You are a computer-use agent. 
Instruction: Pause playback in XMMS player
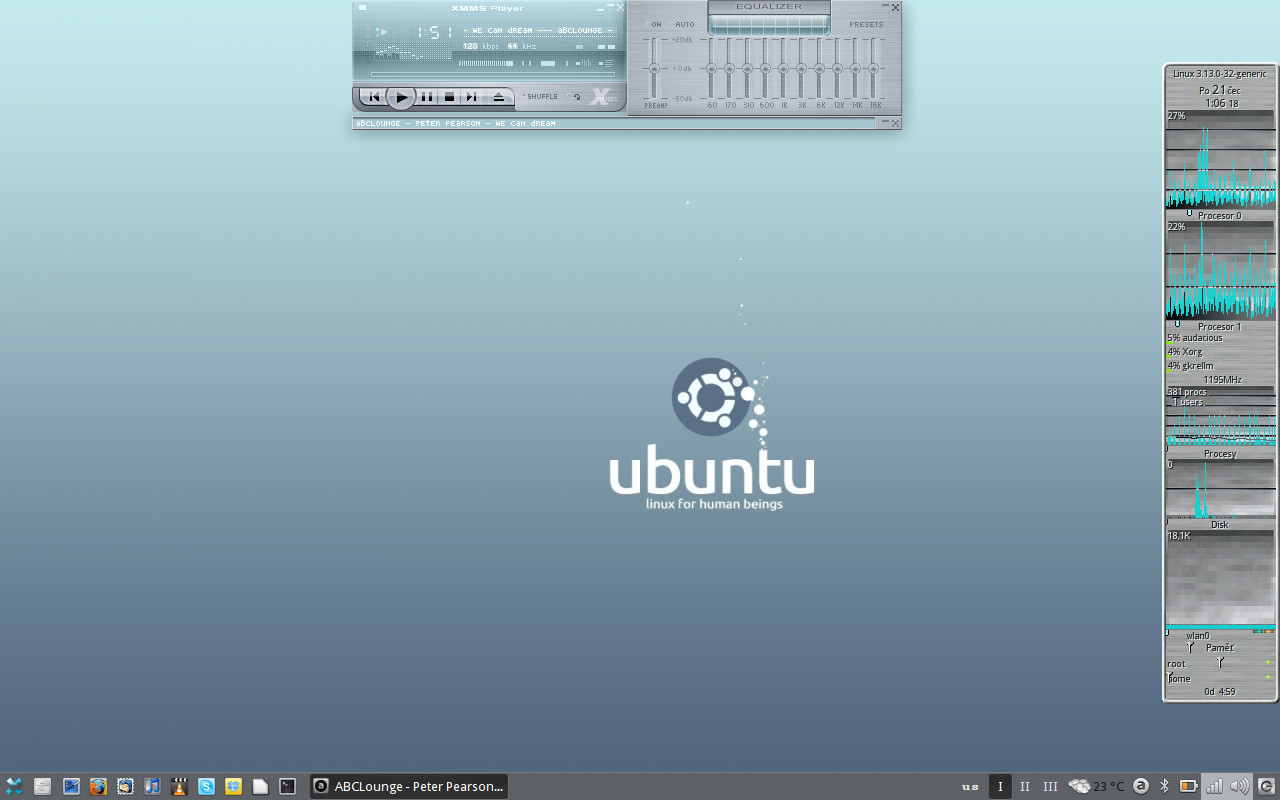[427, 97]
